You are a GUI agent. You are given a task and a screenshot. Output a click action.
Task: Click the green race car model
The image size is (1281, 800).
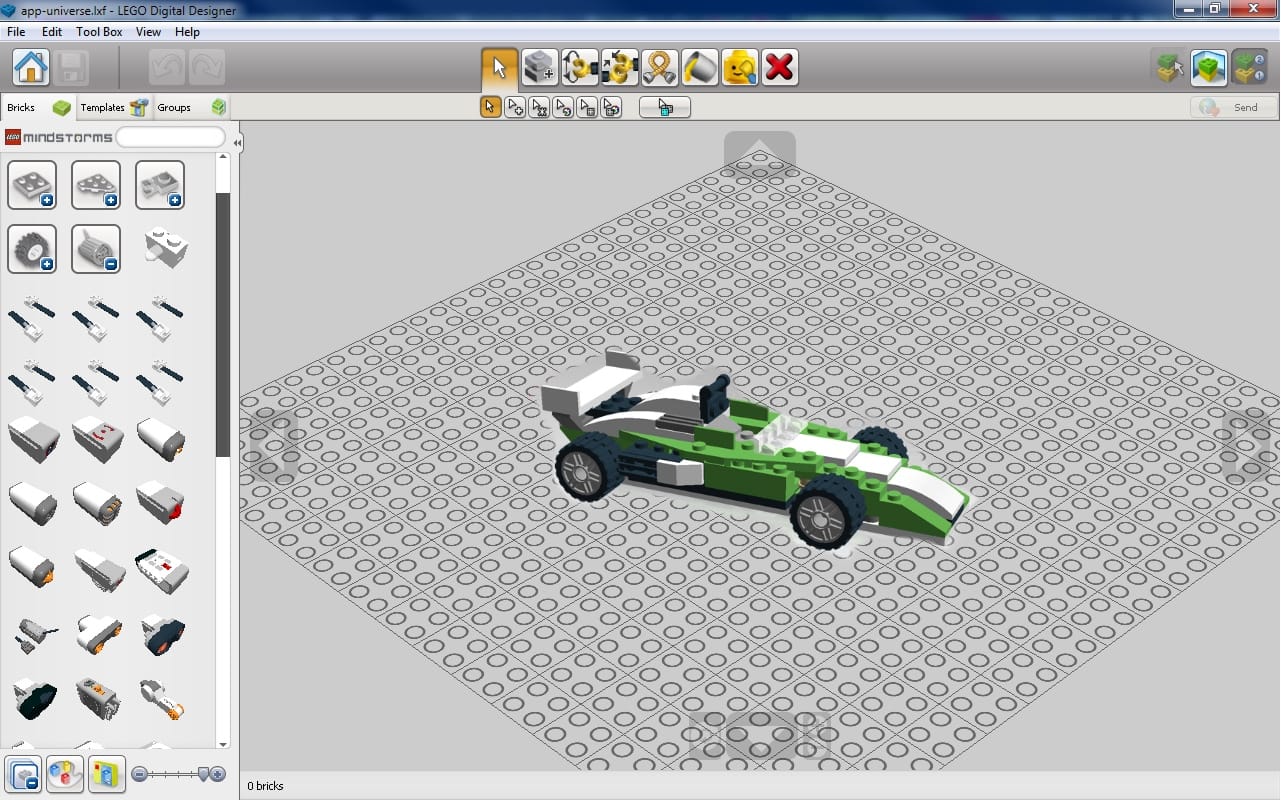click(756, 451)
